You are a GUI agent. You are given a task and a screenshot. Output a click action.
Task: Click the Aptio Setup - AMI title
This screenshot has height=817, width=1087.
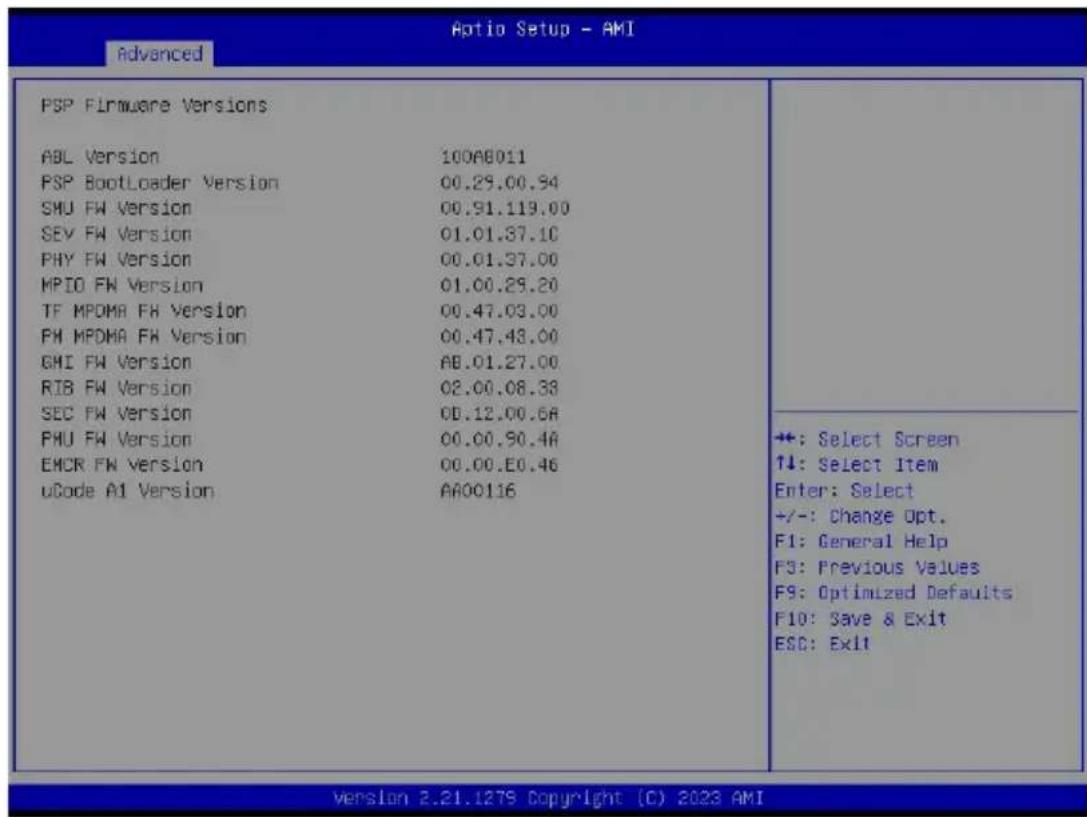(x=543, y=29)
